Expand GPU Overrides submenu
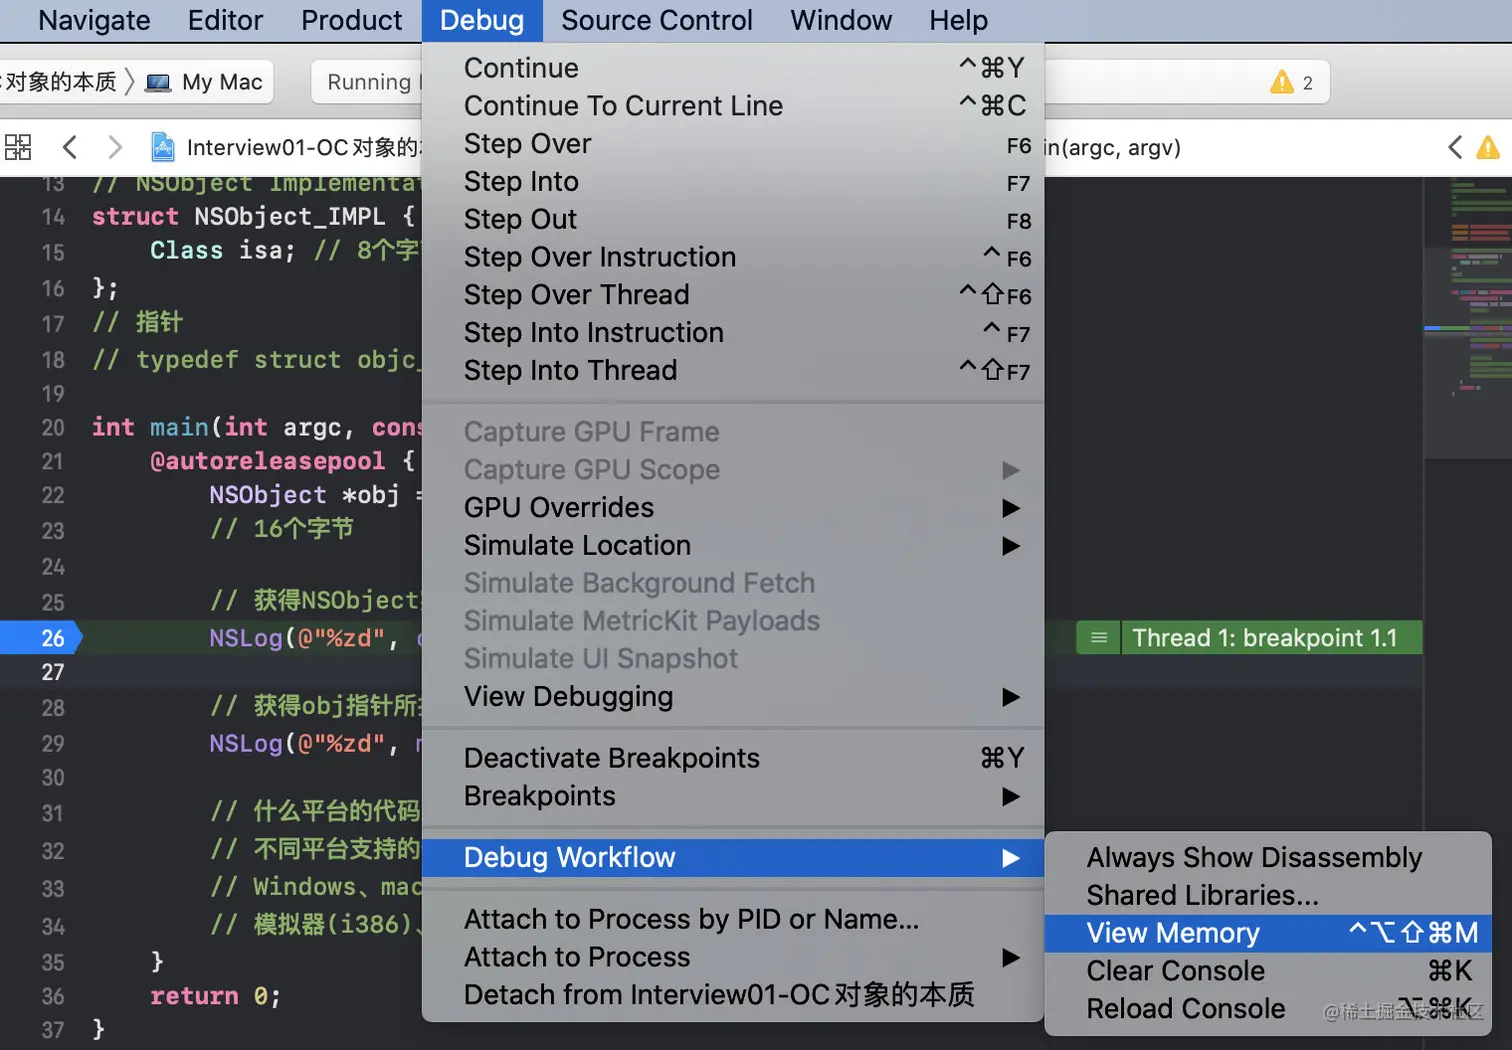This screenshot has height=1050, width=1512. point(733,508)
